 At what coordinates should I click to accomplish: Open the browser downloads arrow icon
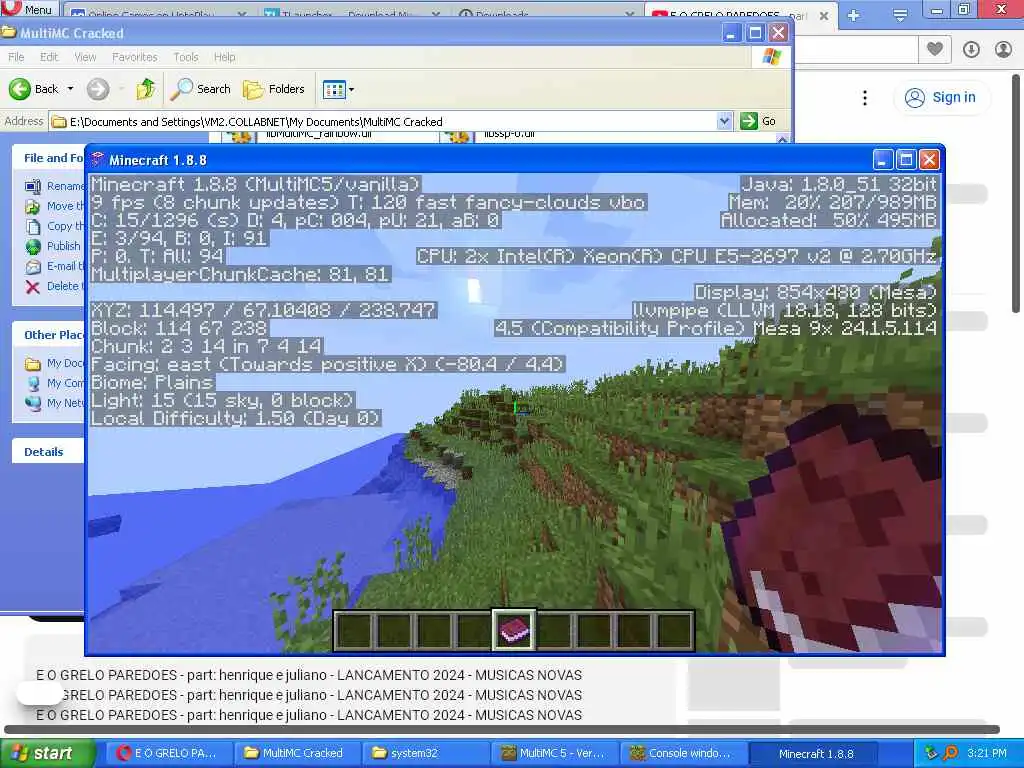[x=971, y=49]
